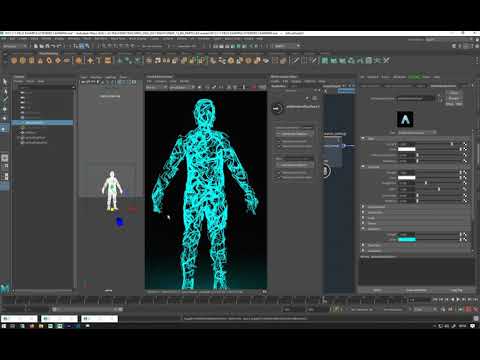Viewport: 480px width, 360px height.
Task: Collapse the Specular section in the Attribute Editor
Action: 363,166
